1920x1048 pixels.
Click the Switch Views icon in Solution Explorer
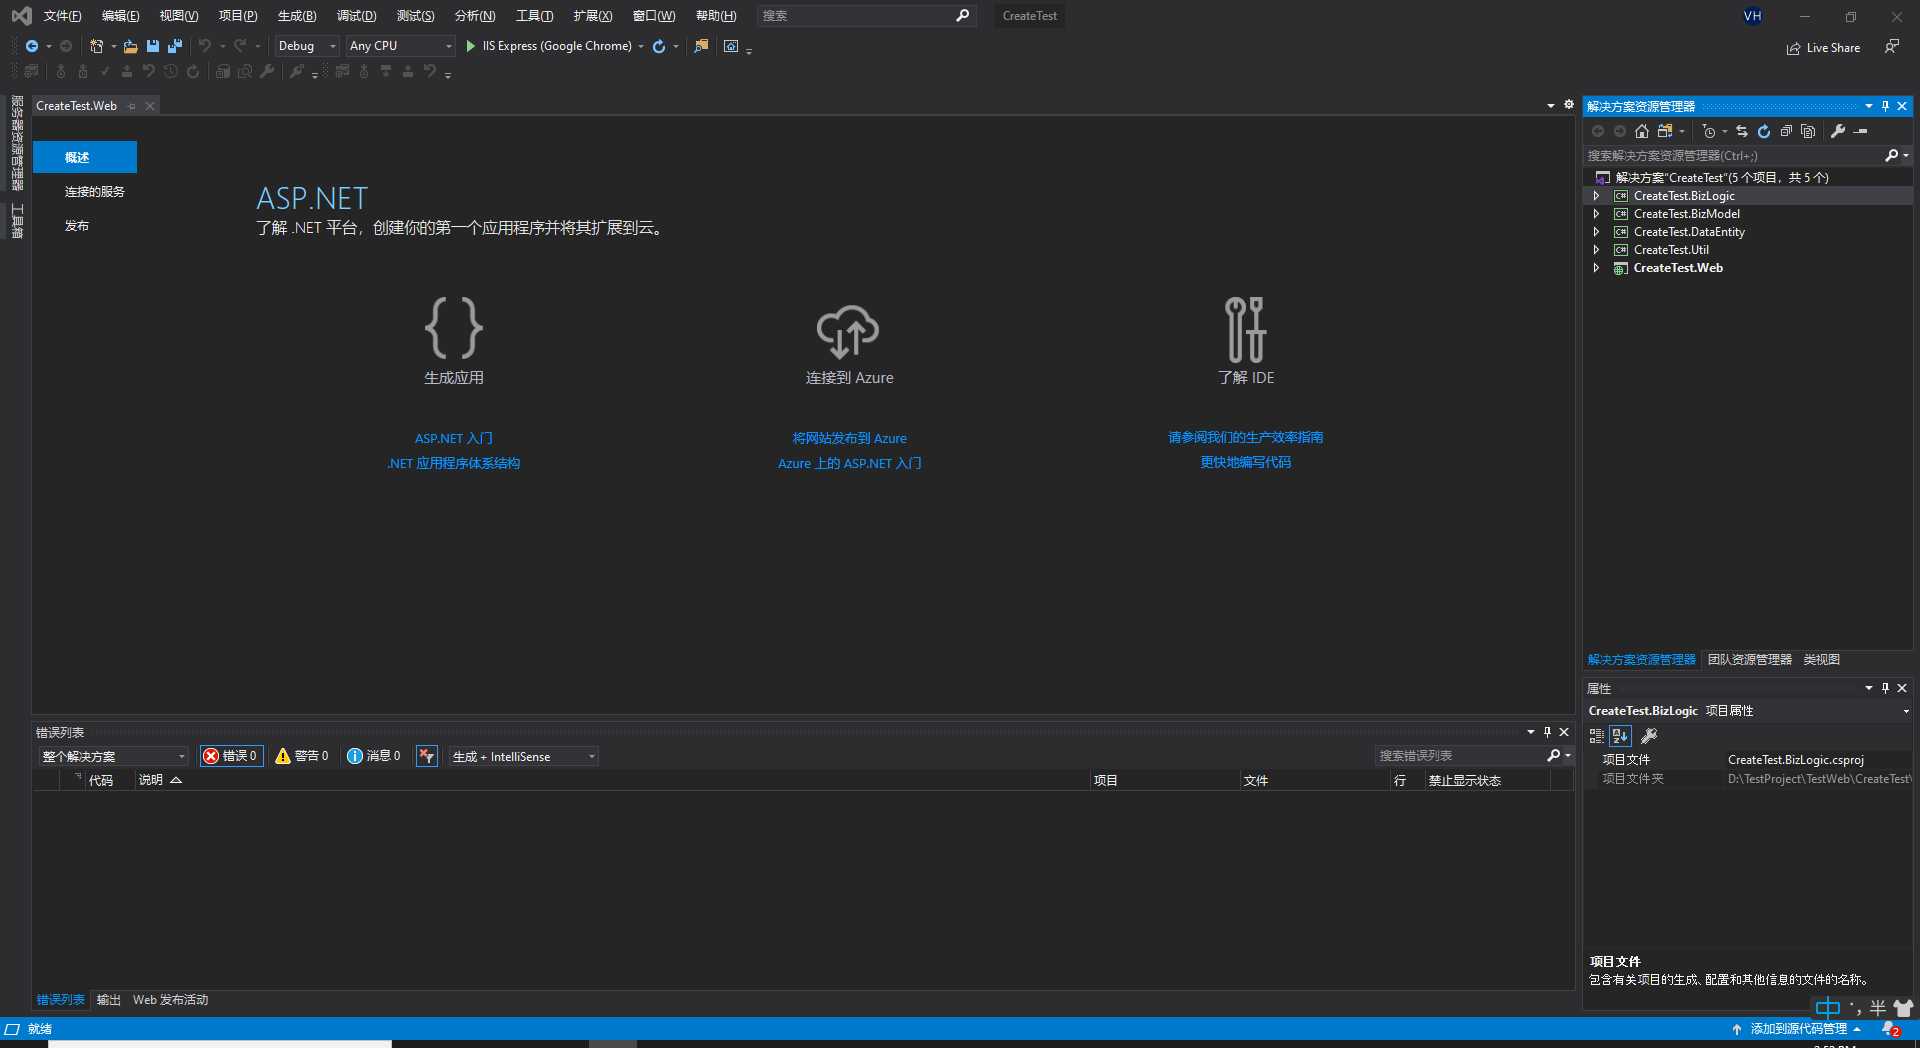[1664, 131]
